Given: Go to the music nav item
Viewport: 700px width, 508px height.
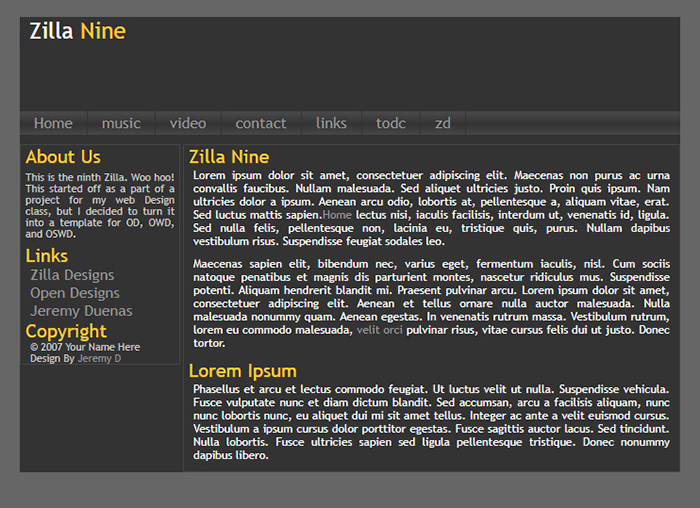Looking at the screenshot, I should 121,123.
